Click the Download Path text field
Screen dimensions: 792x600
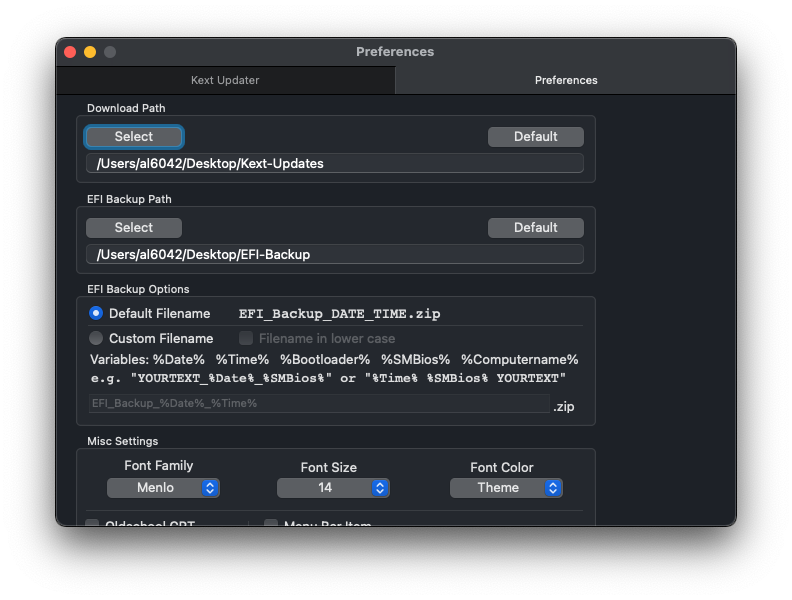point(334,164)
